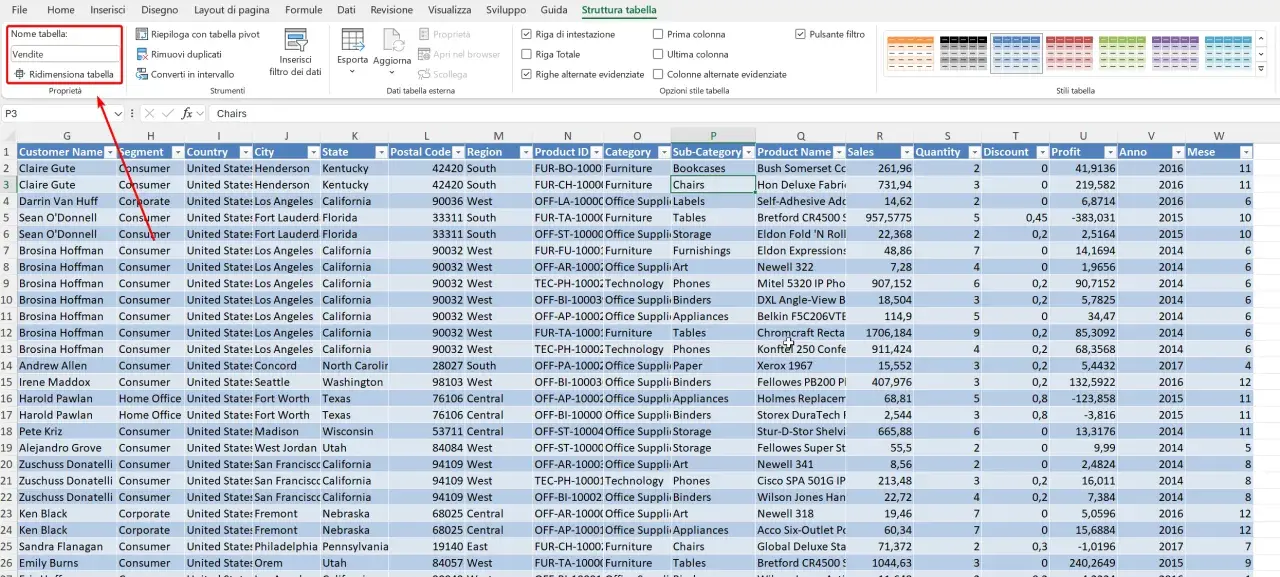This screenshot has height=577, width=1280.
Task: Select row header 10
Action: pos(7,300)
